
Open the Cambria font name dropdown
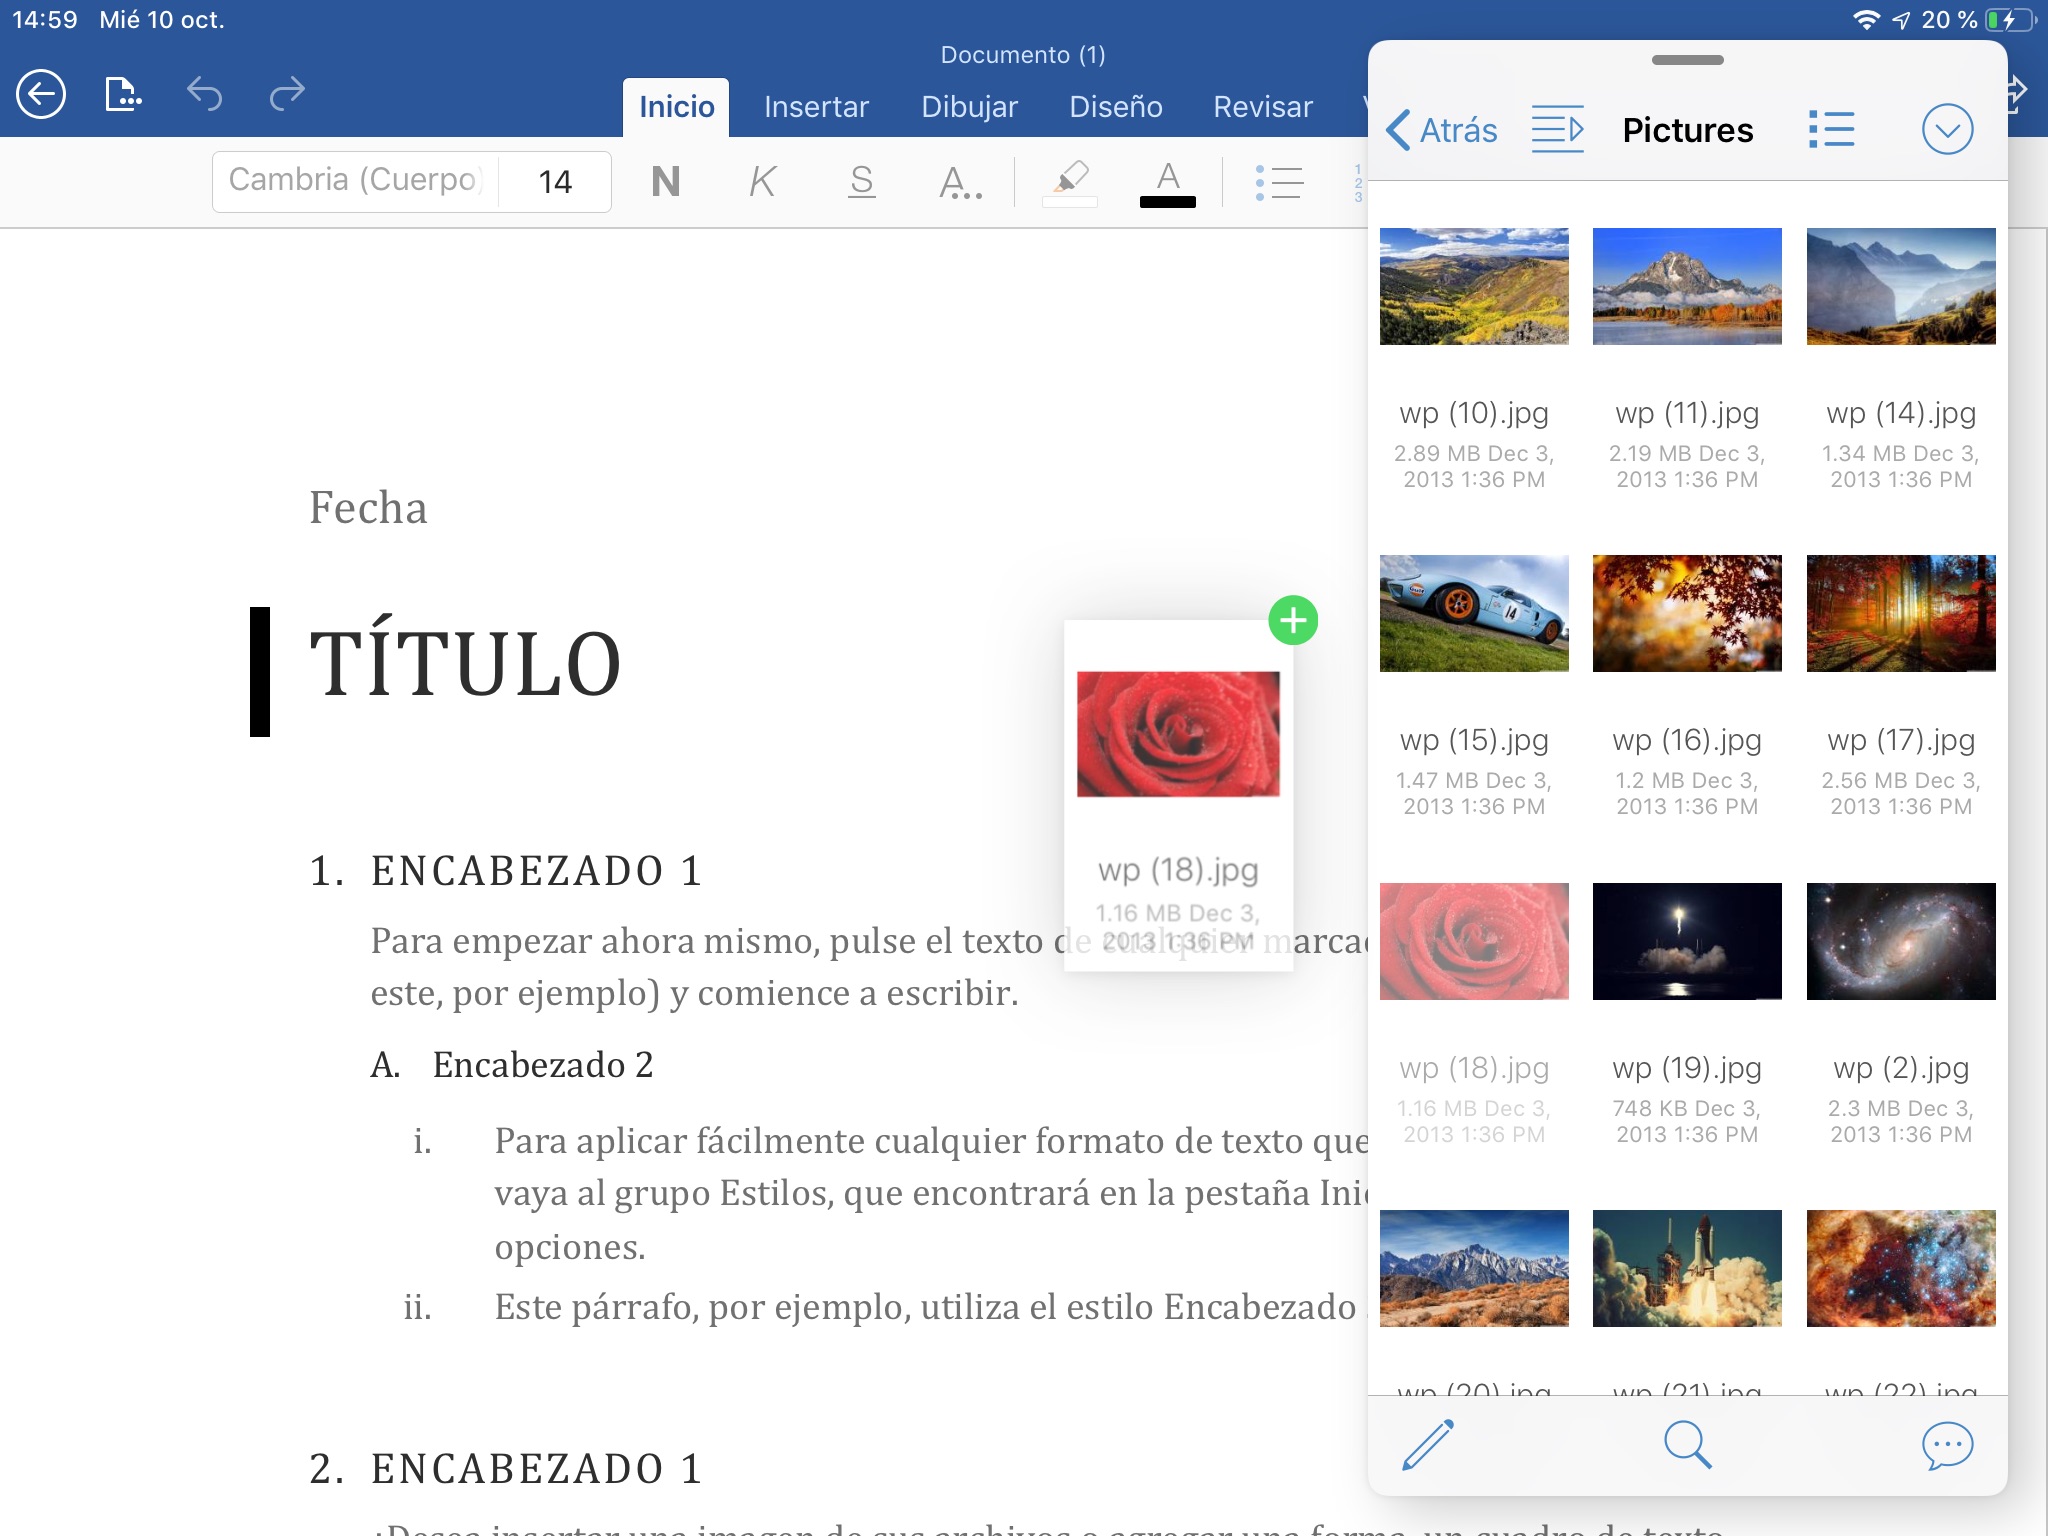tap(356, 181)
